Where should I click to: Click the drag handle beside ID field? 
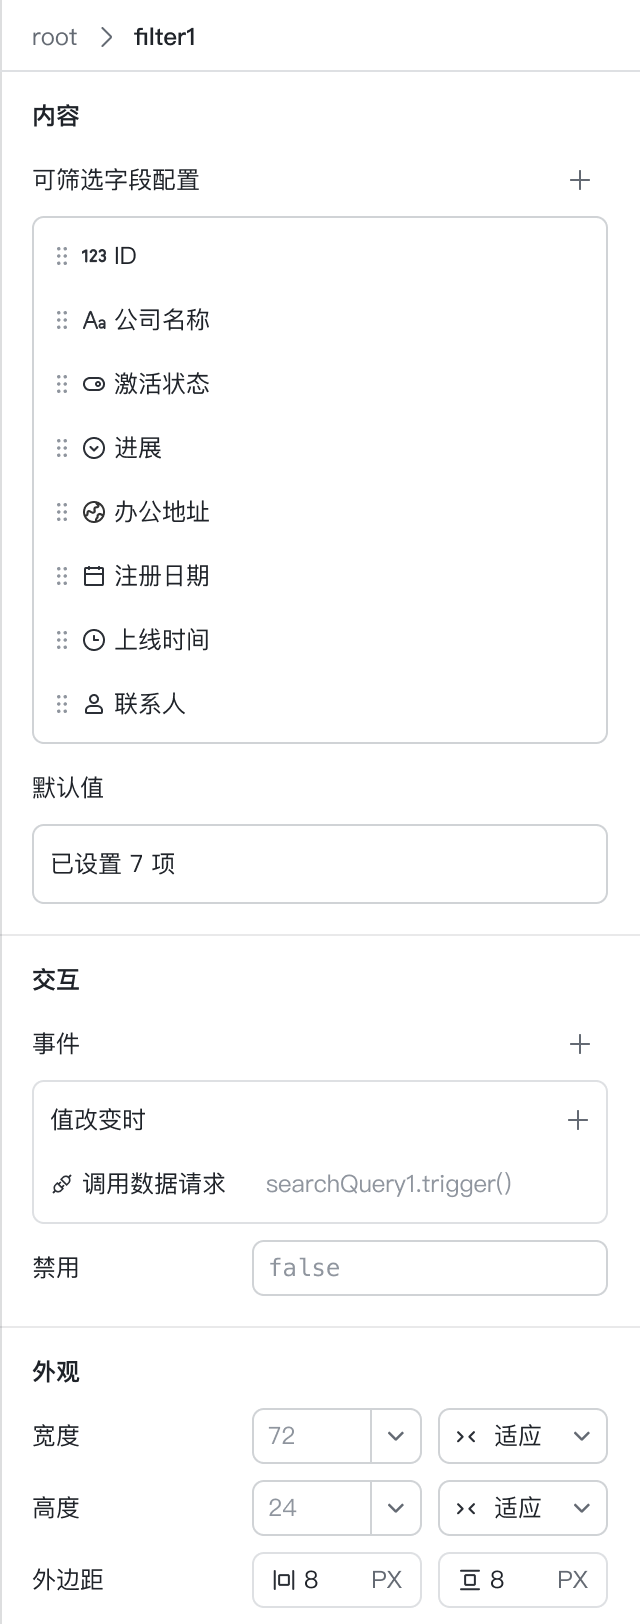coord(62,256)
